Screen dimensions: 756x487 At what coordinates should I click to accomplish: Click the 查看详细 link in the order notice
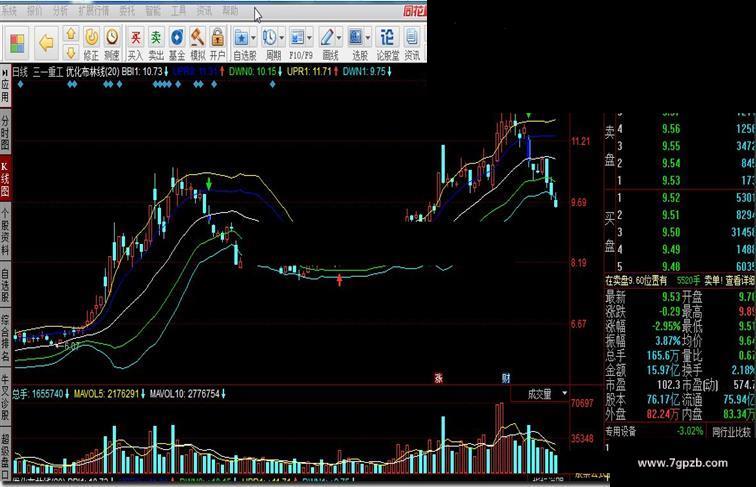pos(739,281)
